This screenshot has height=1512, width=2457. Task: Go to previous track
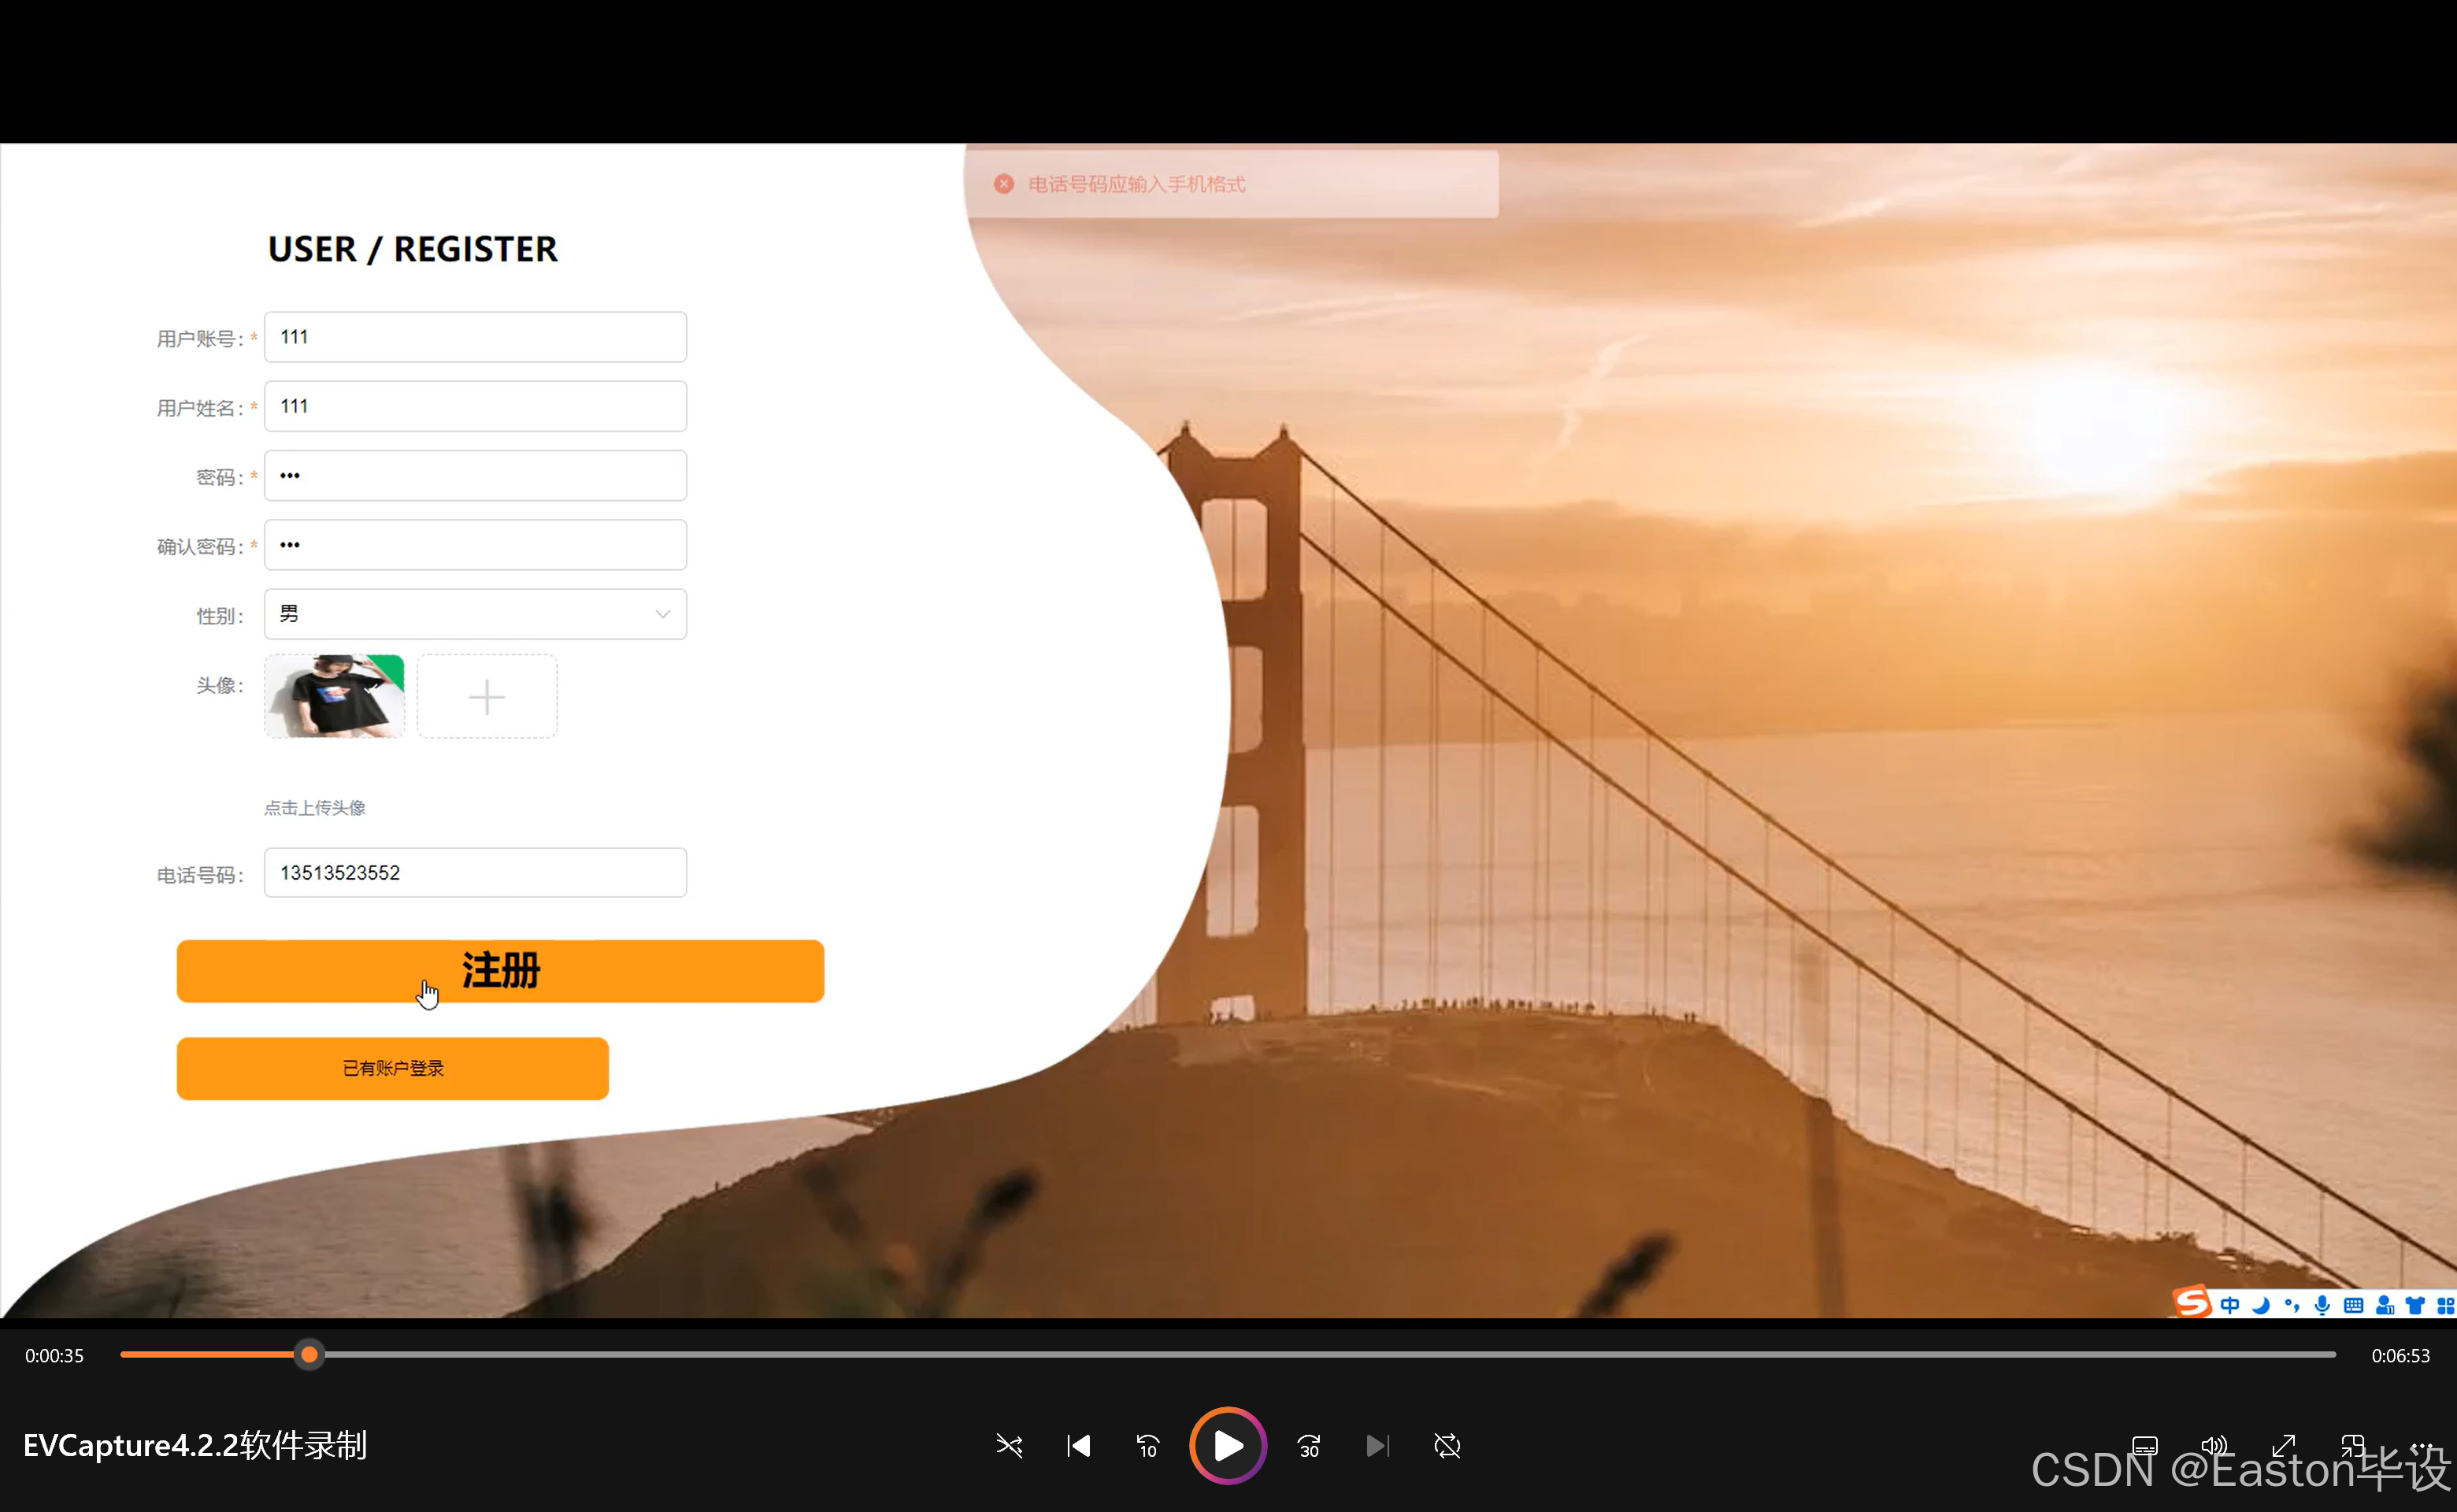click(x=1078, y=1446)
